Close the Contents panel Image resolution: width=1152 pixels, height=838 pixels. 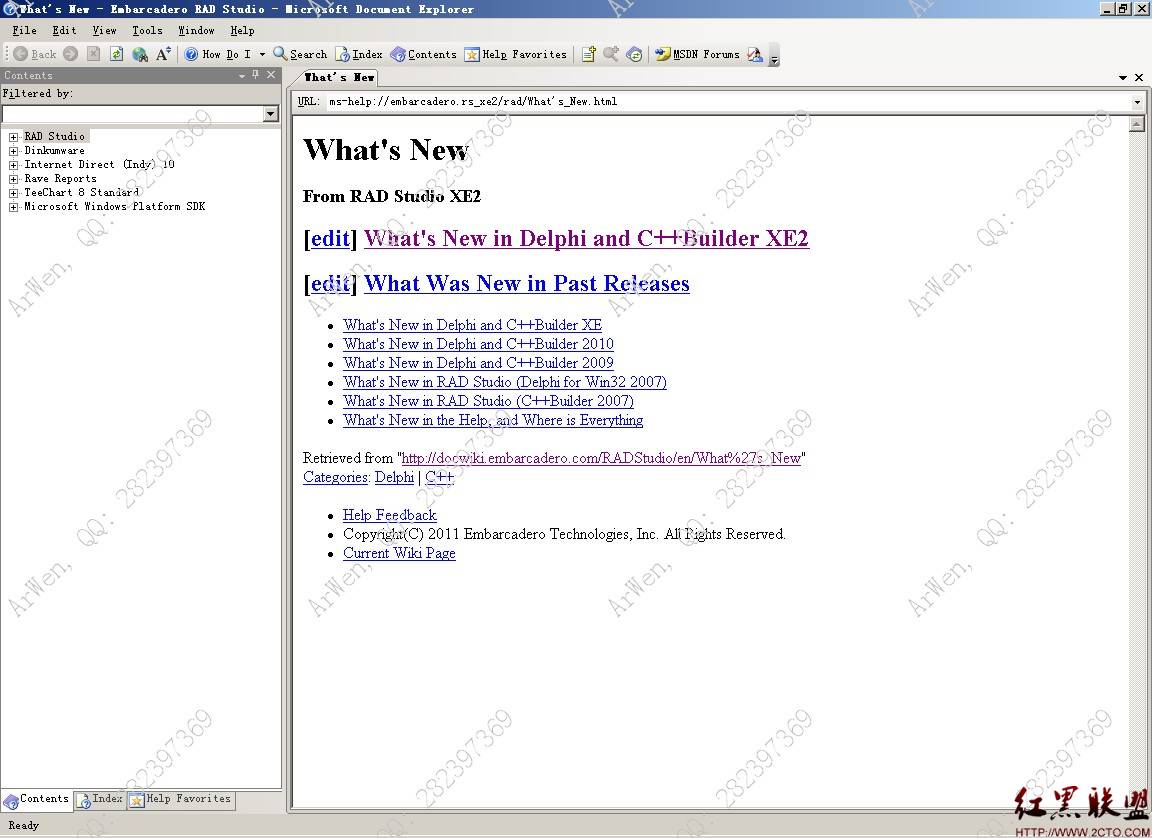point(271,75)
